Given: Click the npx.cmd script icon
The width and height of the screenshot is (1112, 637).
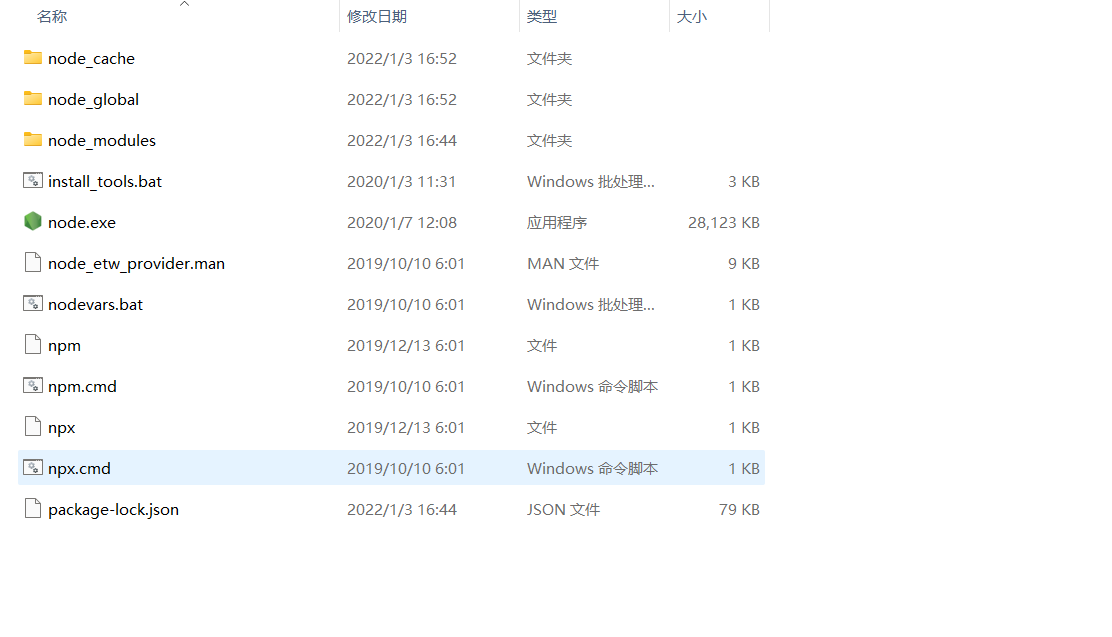Looking at the screenshot, I should point(33,467).
